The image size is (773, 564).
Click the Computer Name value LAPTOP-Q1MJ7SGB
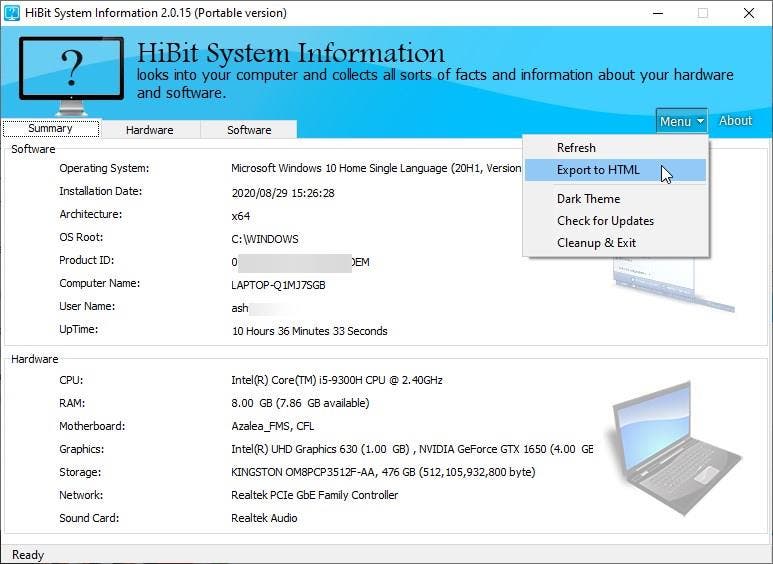pyautogui.click(x=278, y=285)
